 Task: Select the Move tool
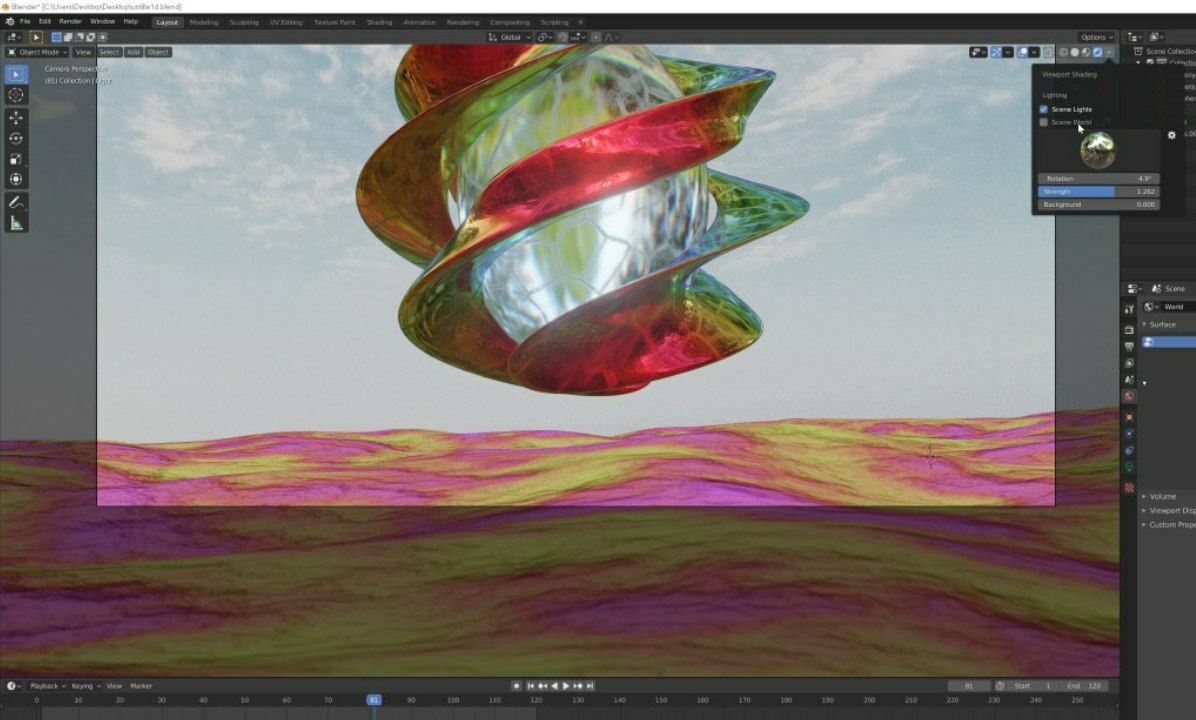pyautogui.click(x=16, y=117)
